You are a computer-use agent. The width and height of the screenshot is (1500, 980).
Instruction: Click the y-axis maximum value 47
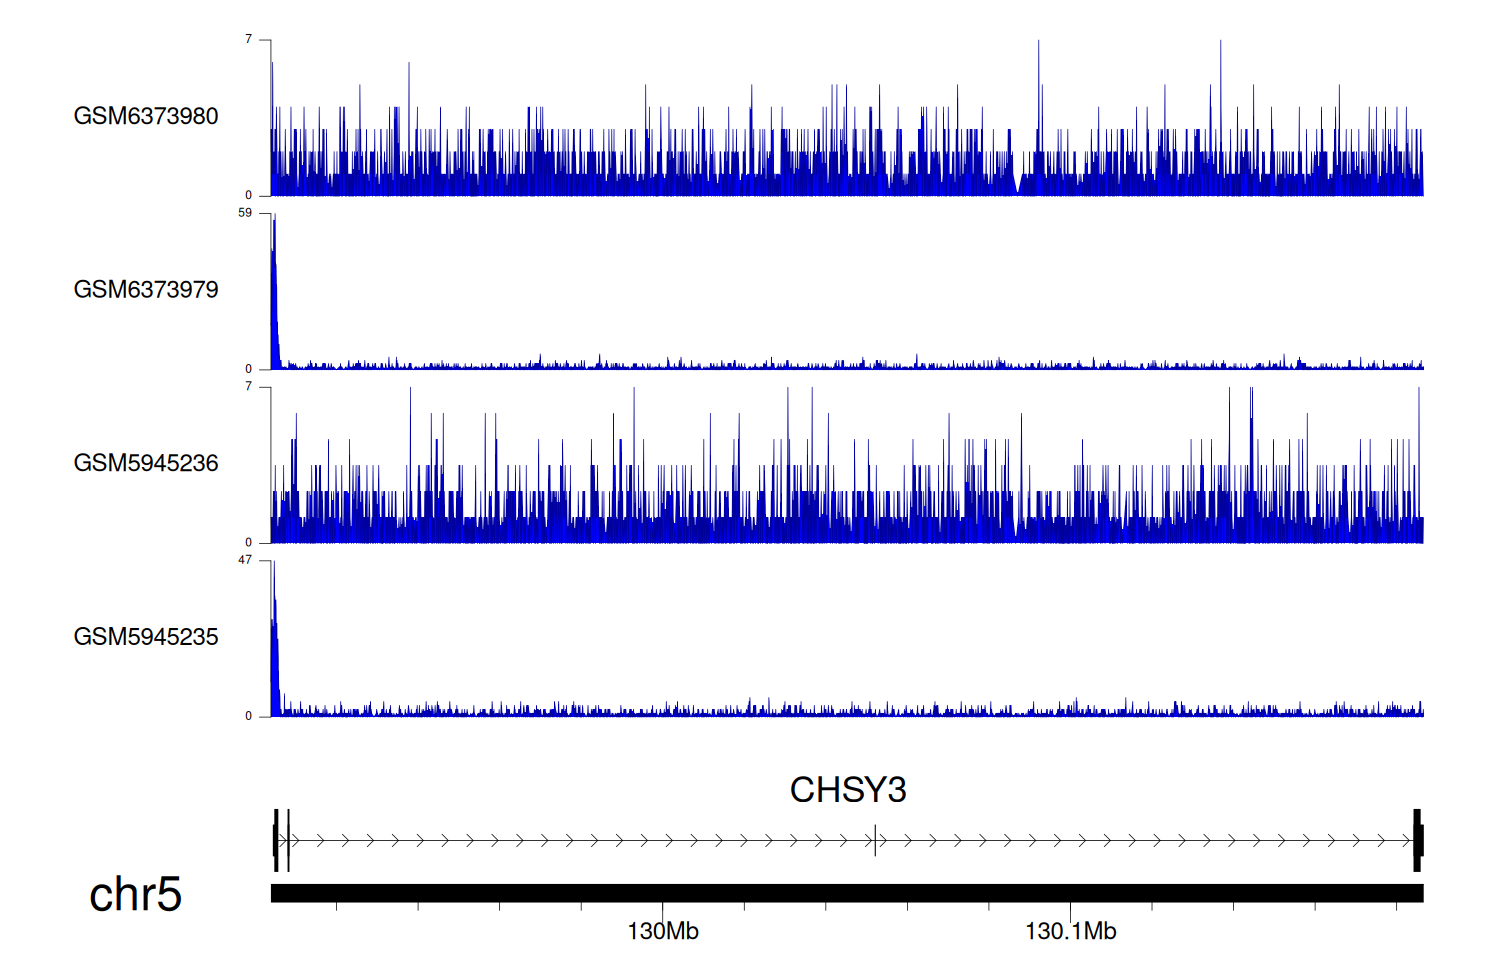(x=245, y=560)
